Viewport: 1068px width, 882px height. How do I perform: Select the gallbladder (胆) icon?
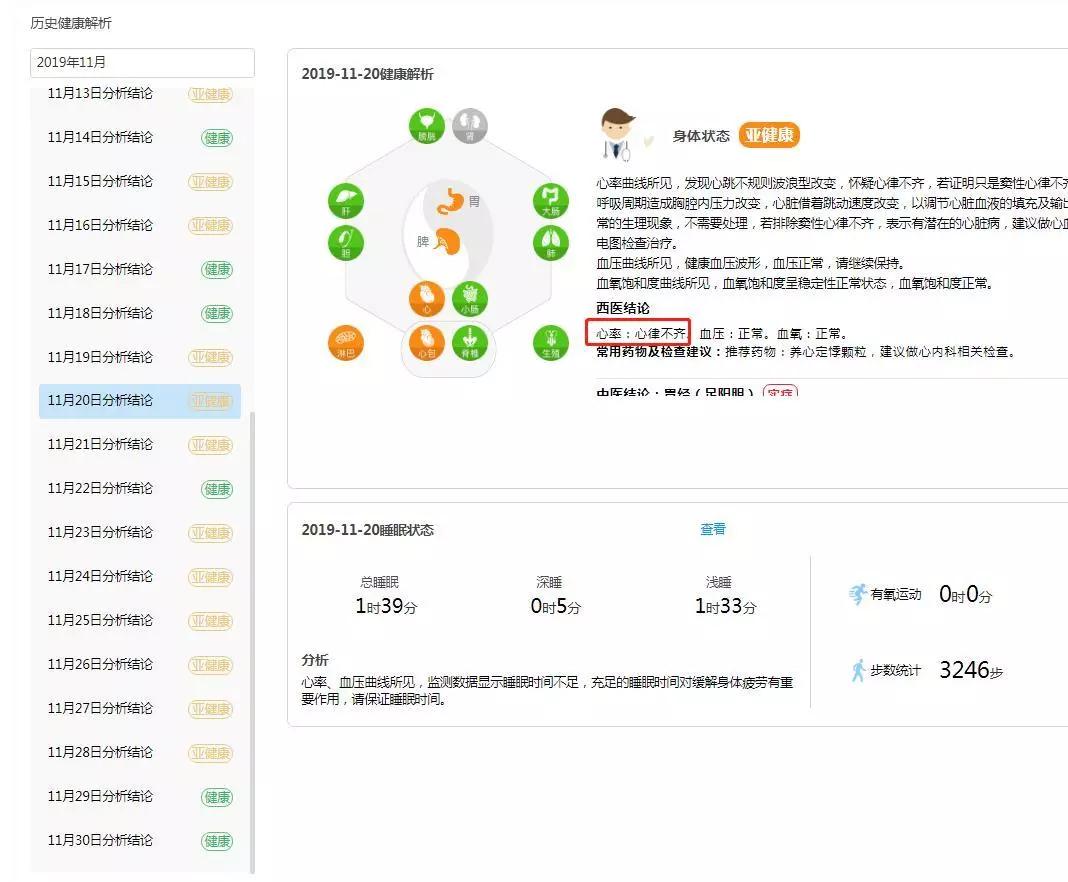click(346, 243)
